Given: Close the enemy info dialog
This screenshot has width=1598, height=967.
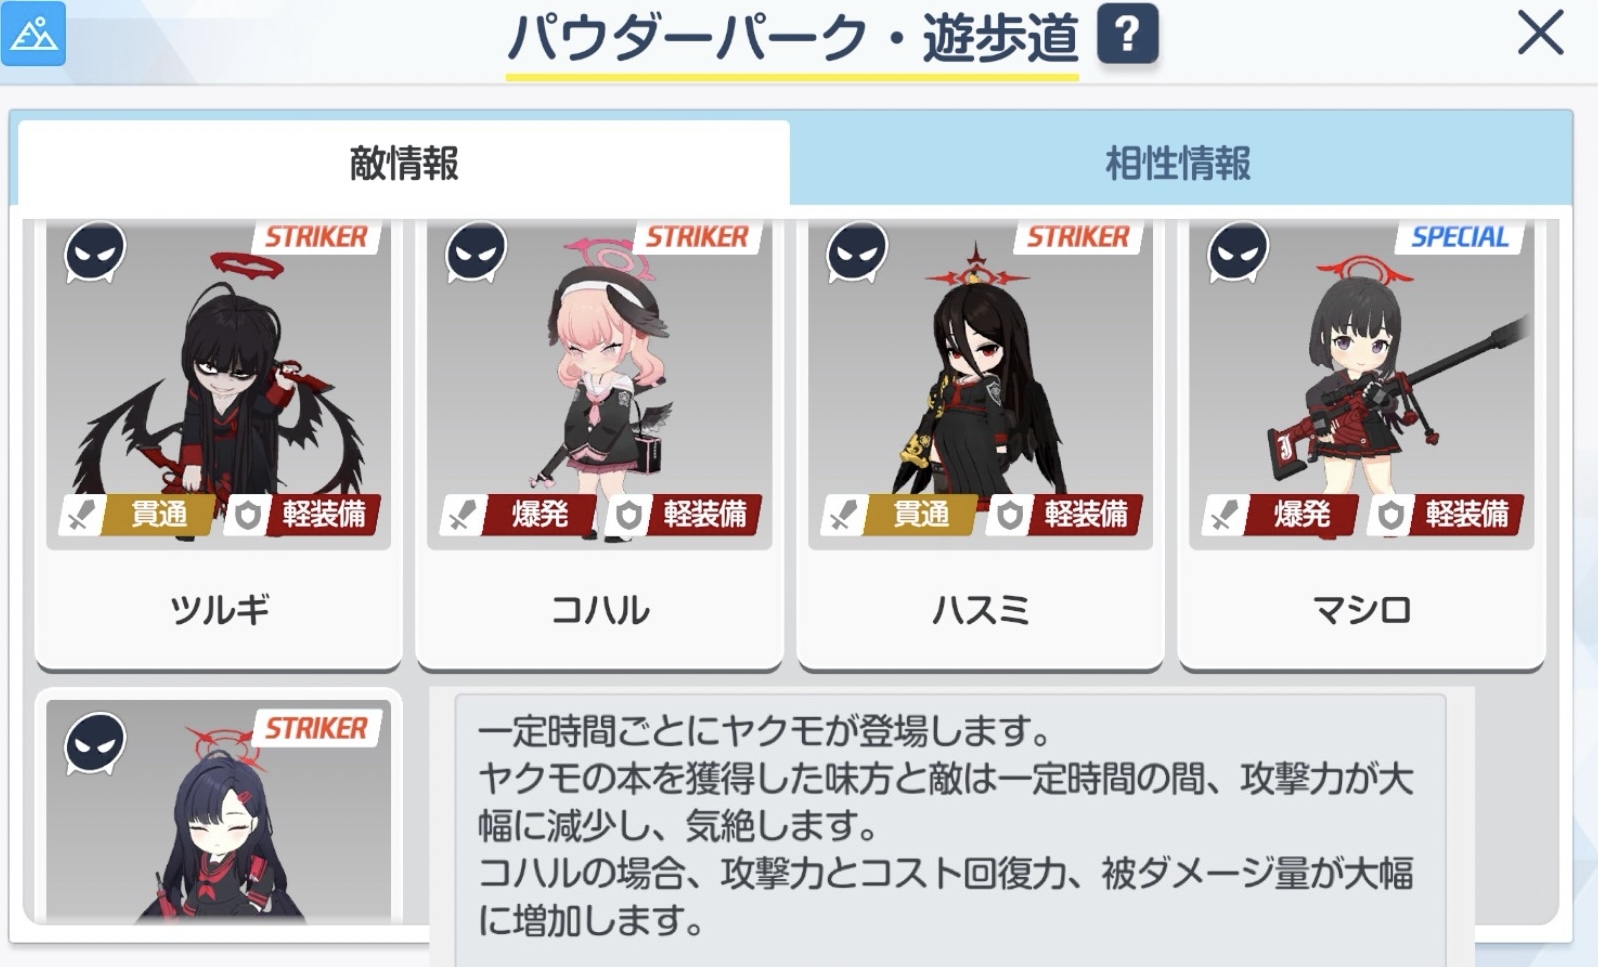Looking at the screenshot, I should 1540,33.
